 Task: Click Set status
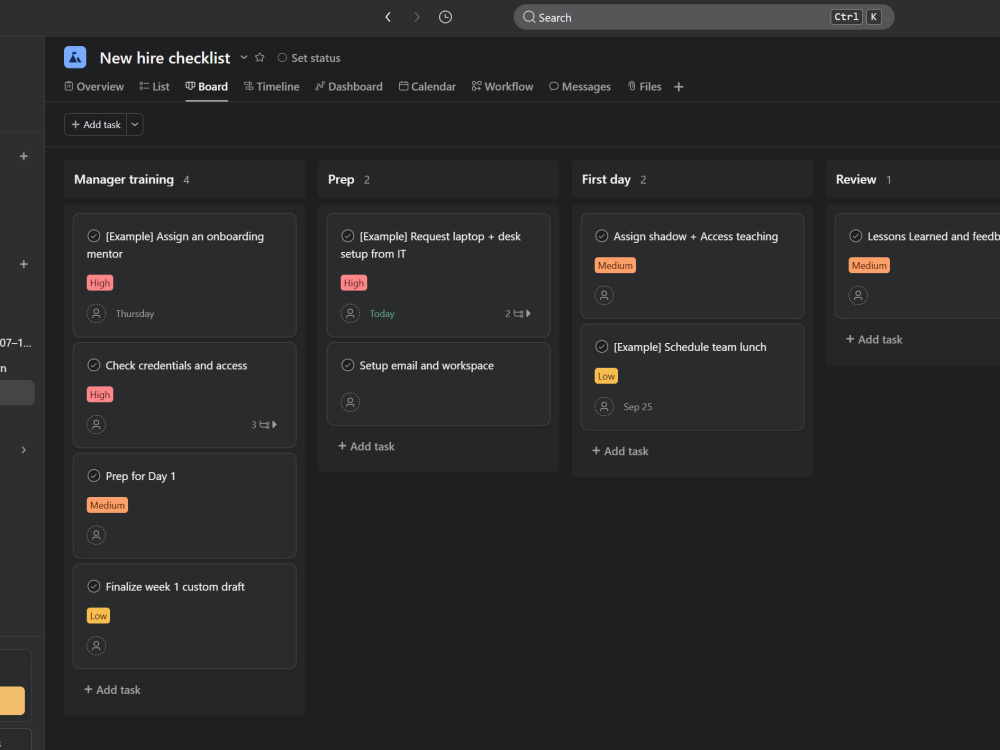pyautogui.click(x=309, y=58)
